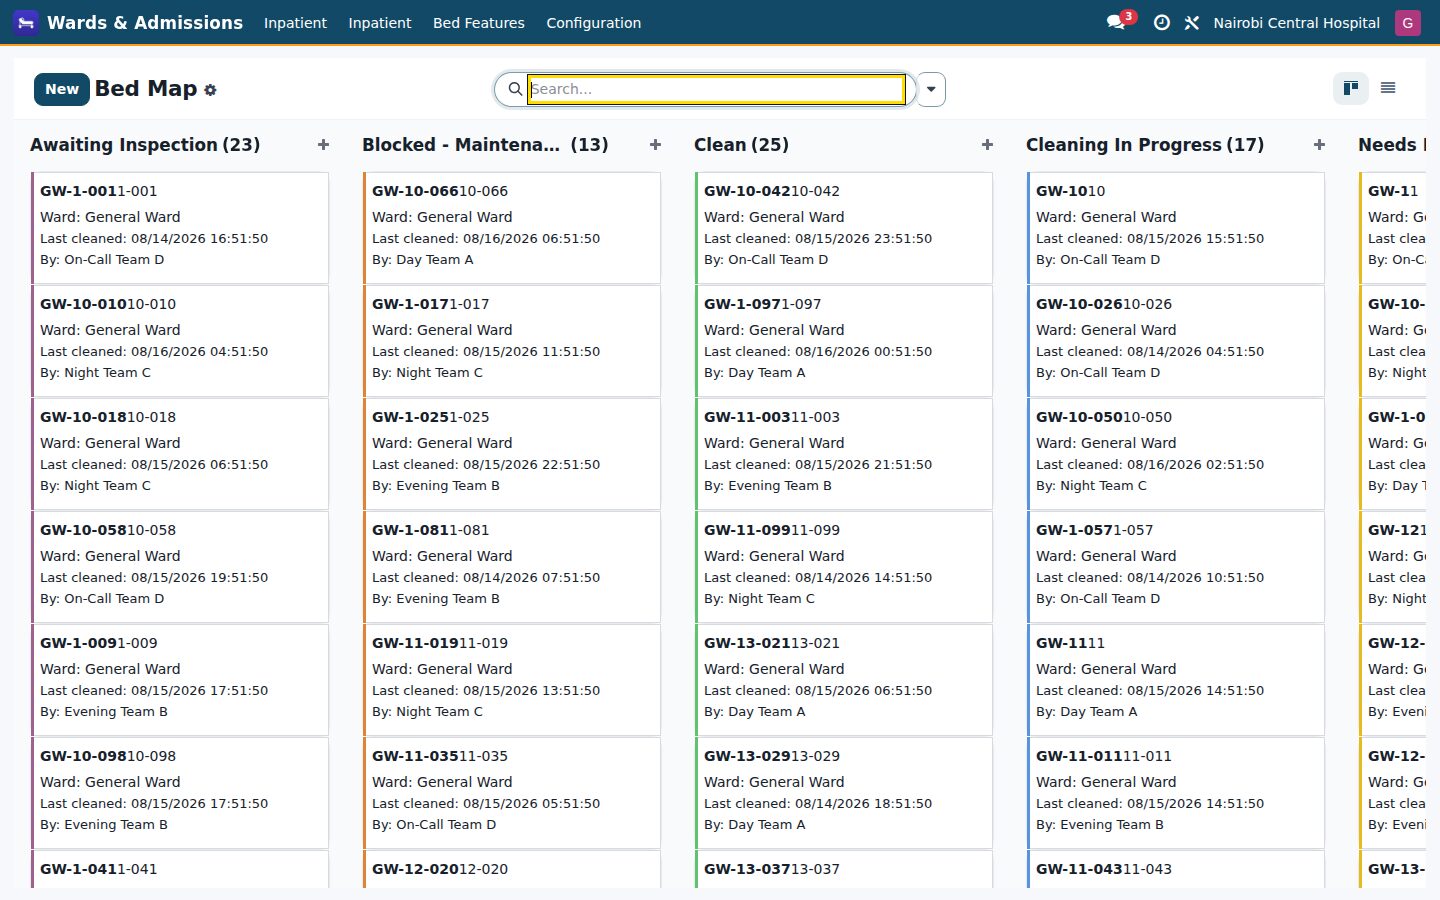Select bed card GW-10-098
1440x900 pixels.
coord(180,793)
